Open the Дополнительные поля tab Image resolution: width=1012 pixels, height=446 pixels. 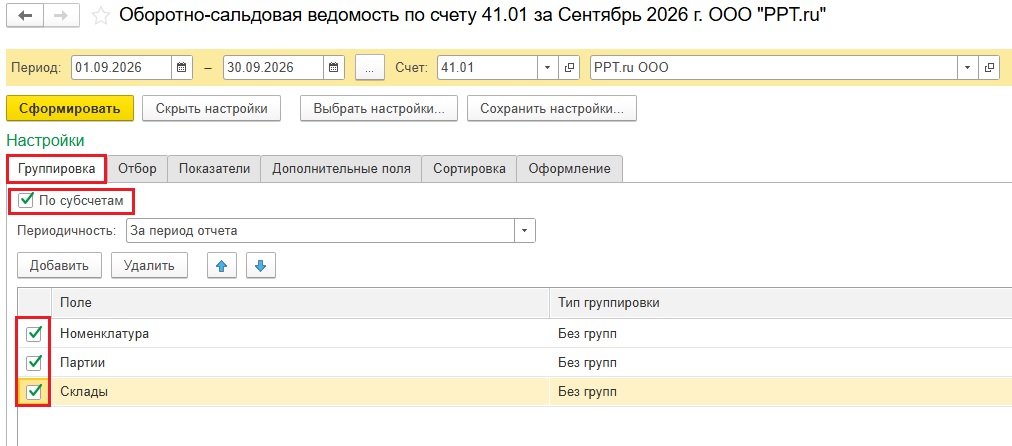(x=341, y=168)
